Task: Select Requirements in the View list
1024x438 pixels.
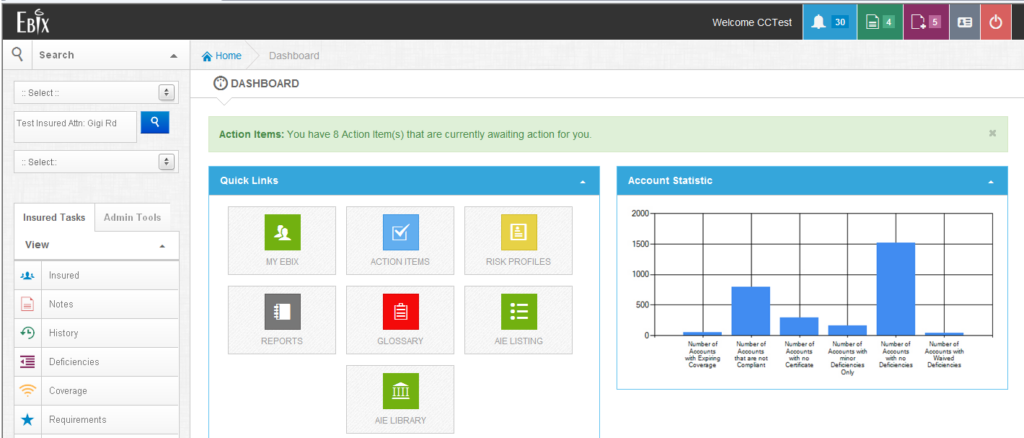Action: (96, 419)
